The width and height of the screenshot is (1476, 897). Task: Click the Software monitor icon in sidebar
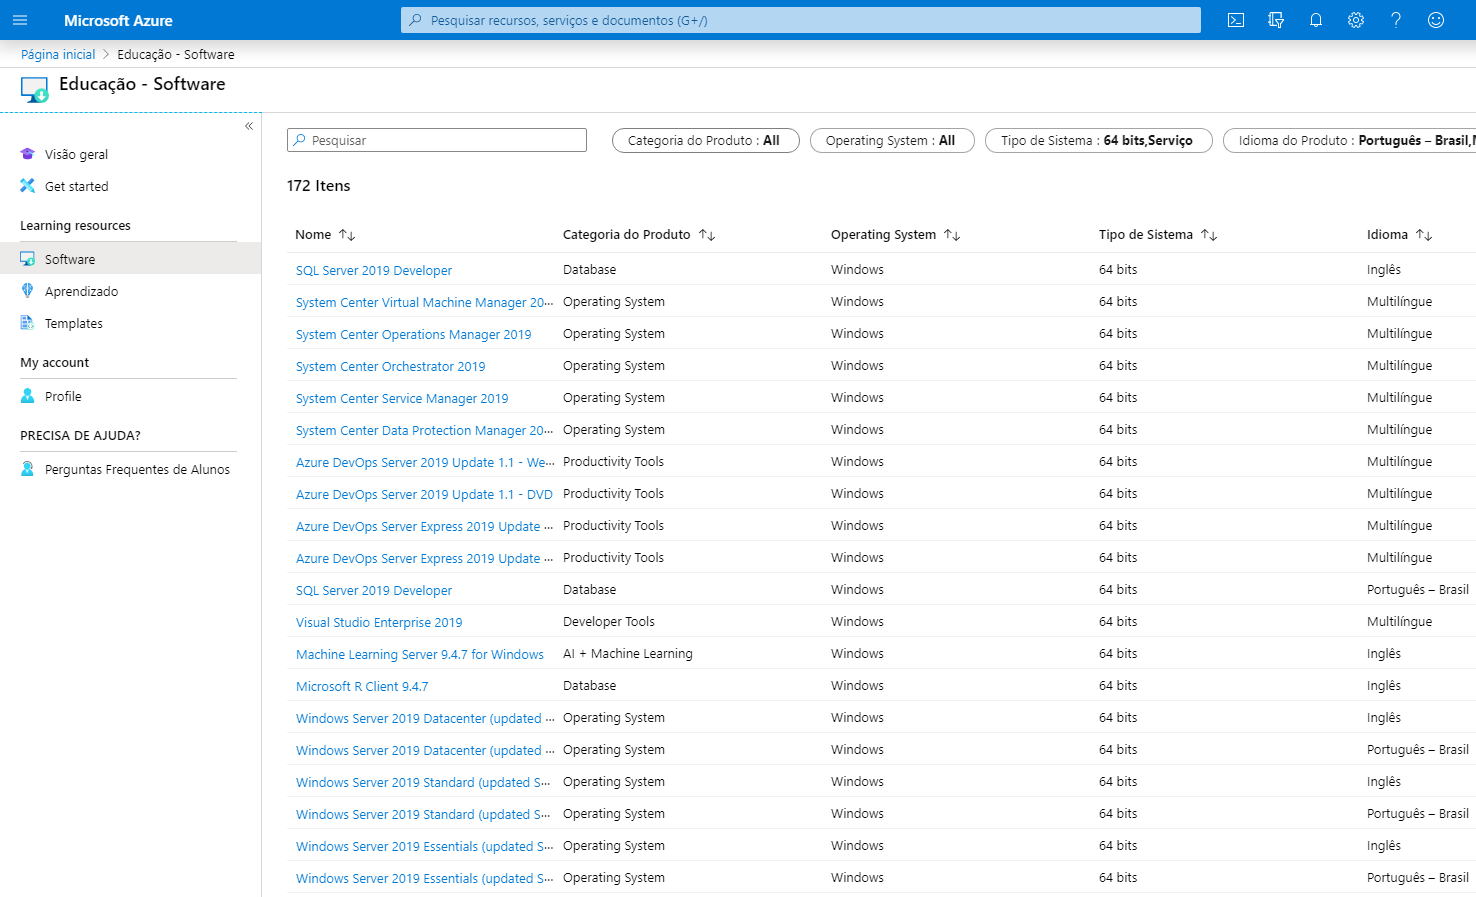(x=28, y=259)
